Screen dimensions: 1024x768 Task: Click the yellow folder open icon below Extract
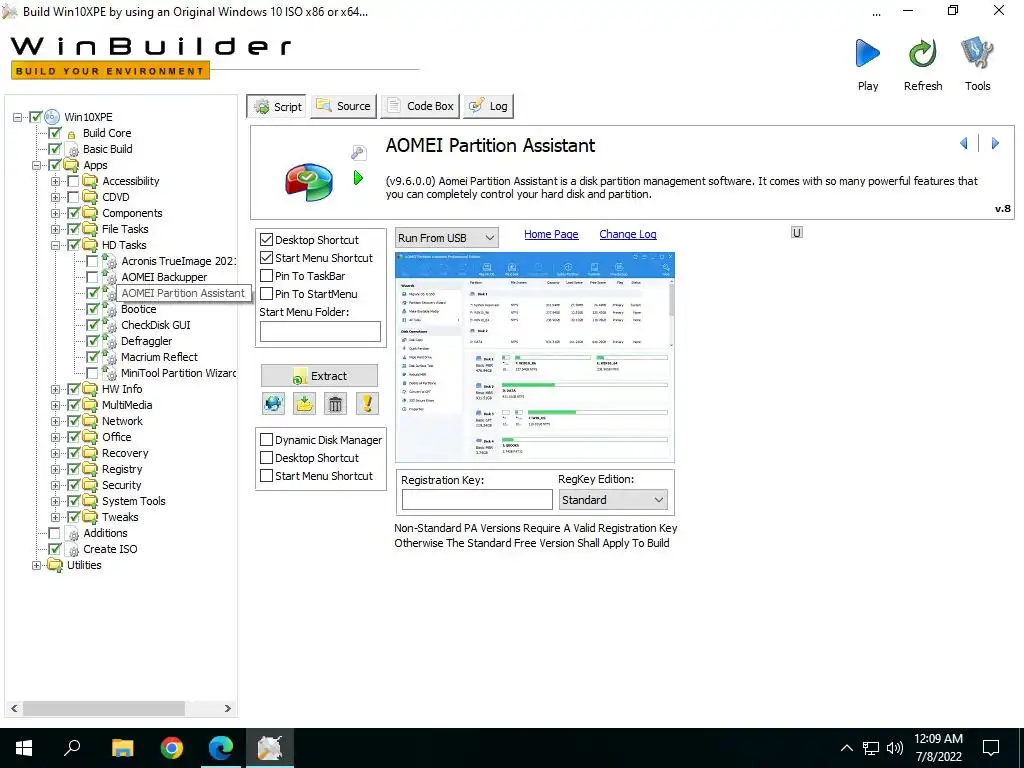tap(304, 404)
